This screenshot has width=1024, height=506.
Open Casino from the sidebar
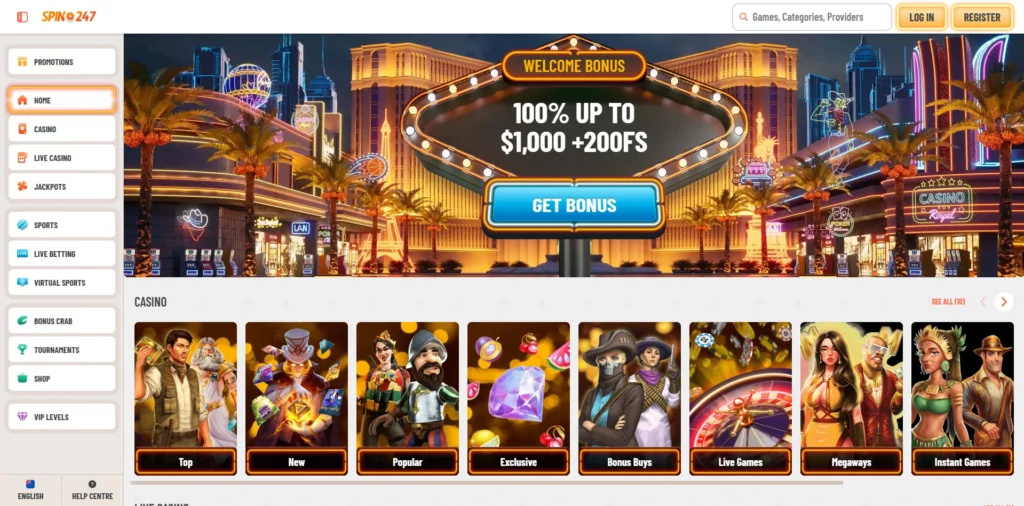62,129
